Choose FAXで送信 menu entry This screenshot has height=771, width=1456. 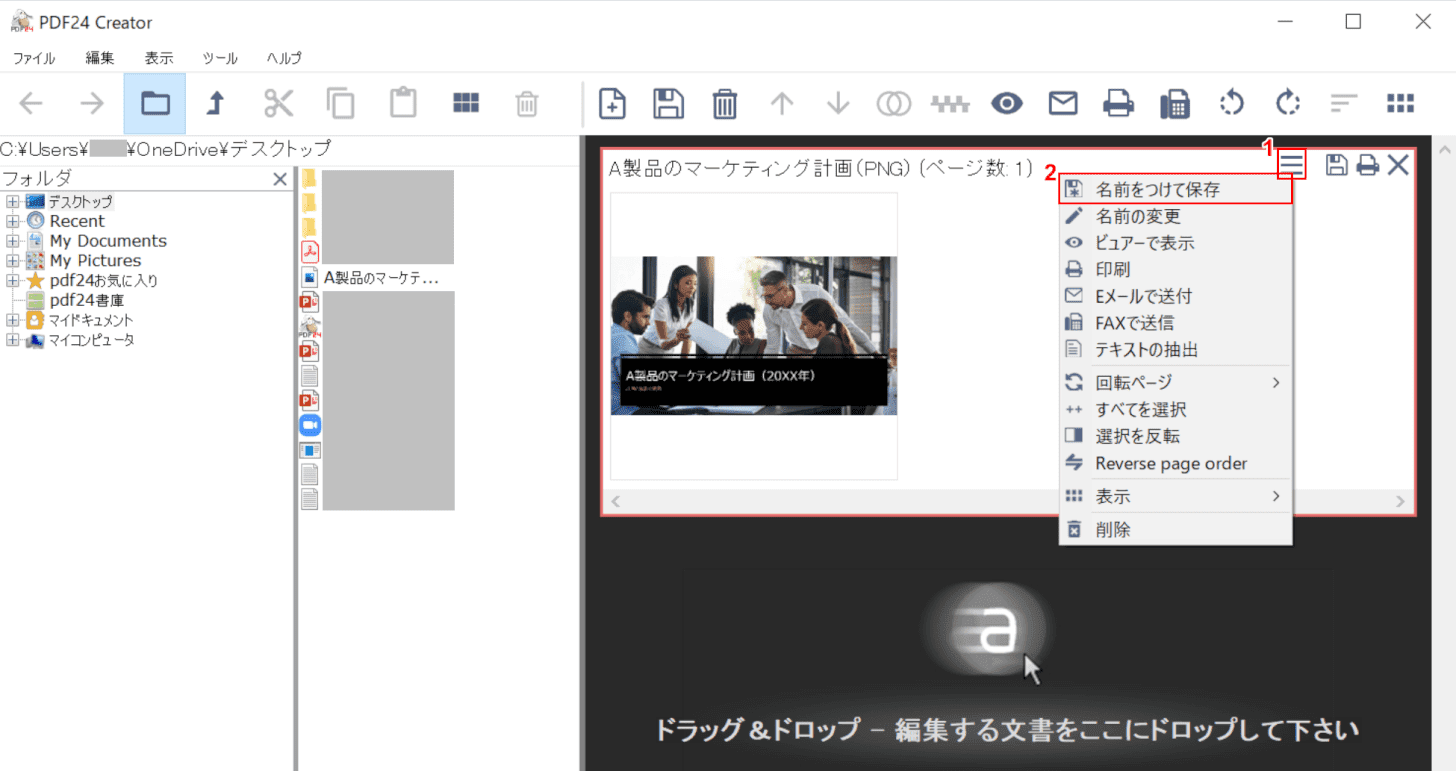tap(1176, 323)
